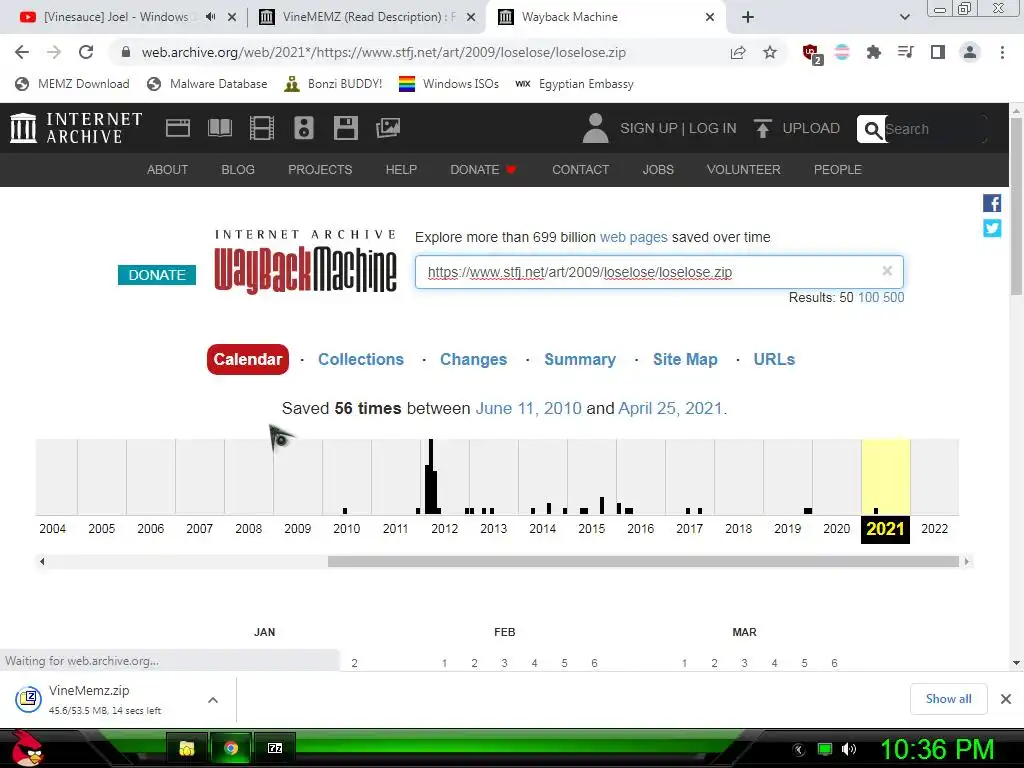Open the Chrome three-dot menu
The height and width of the screenshot is (768, 1024).
[x=1002, y=52]
